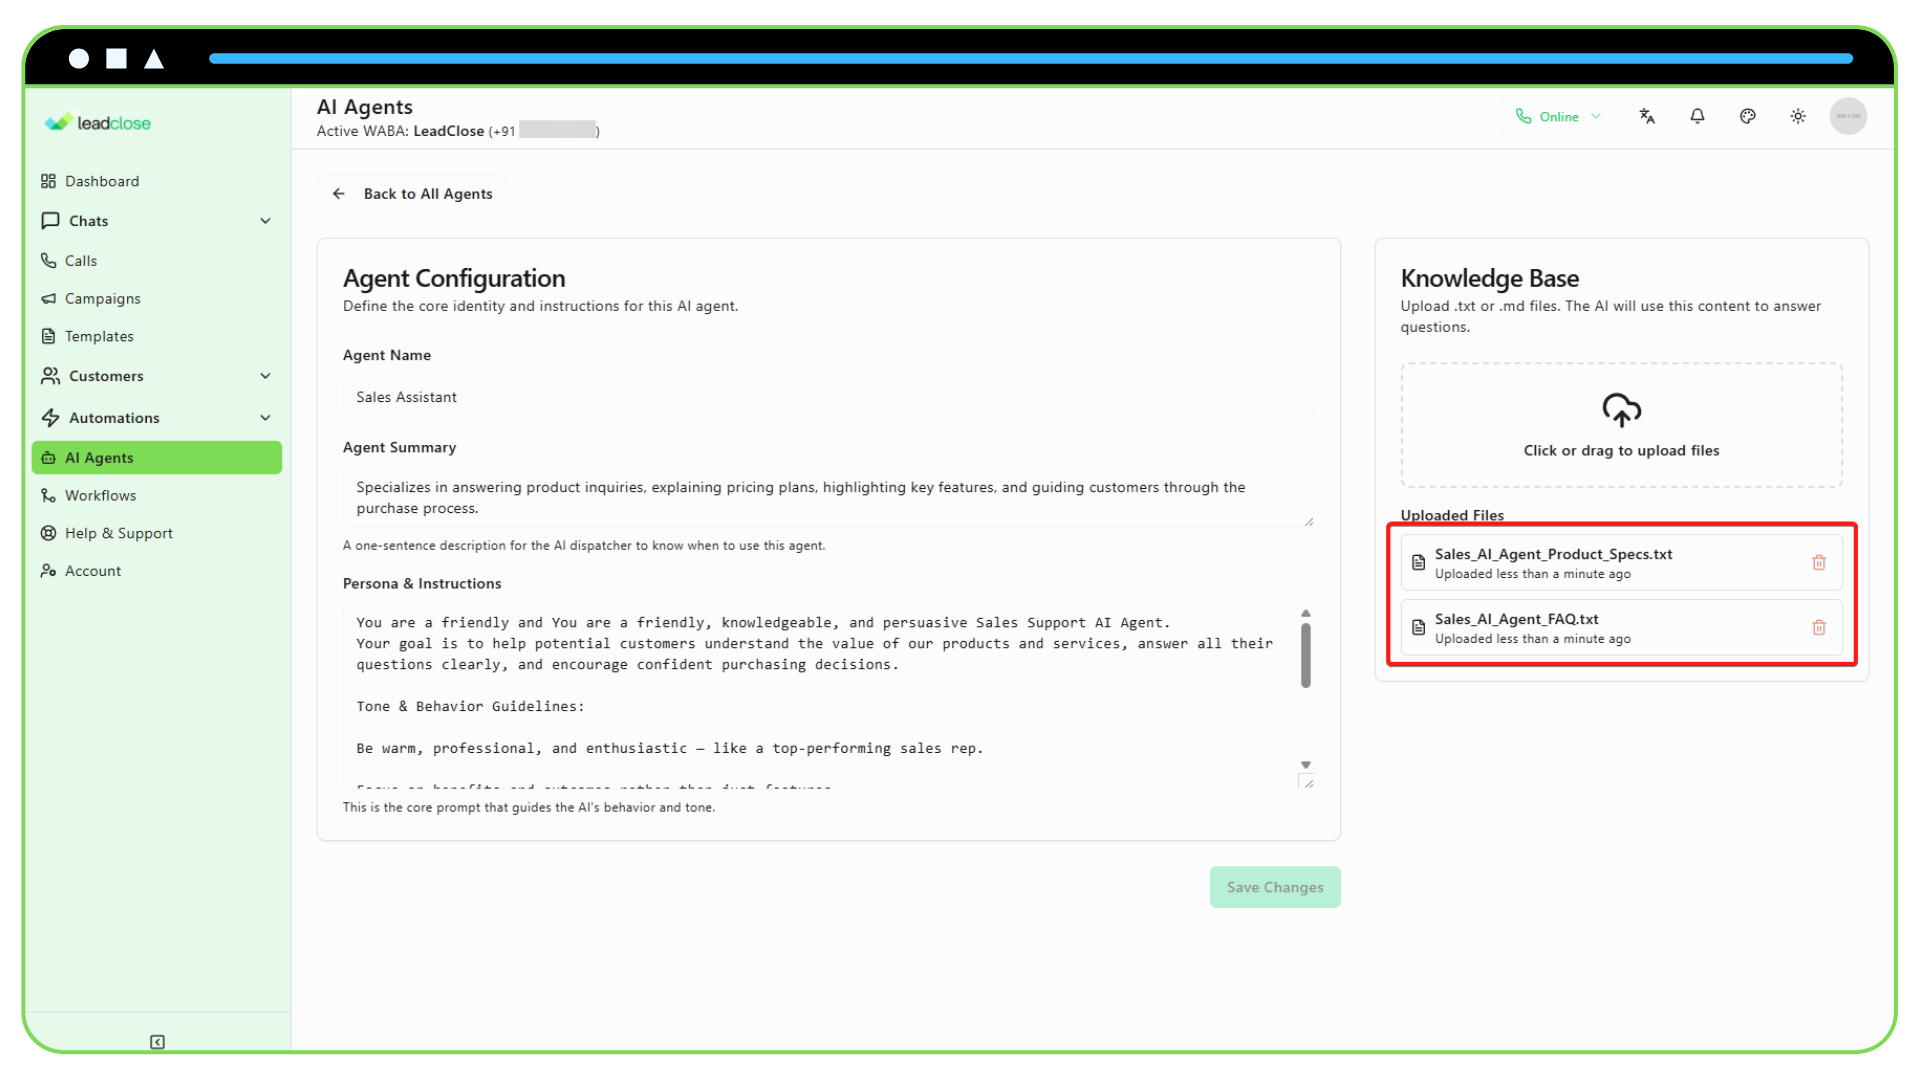This screenshot has width=1920, height=1080.
Task: Open Campaigns from the sidebar
Action: (102, 299)
